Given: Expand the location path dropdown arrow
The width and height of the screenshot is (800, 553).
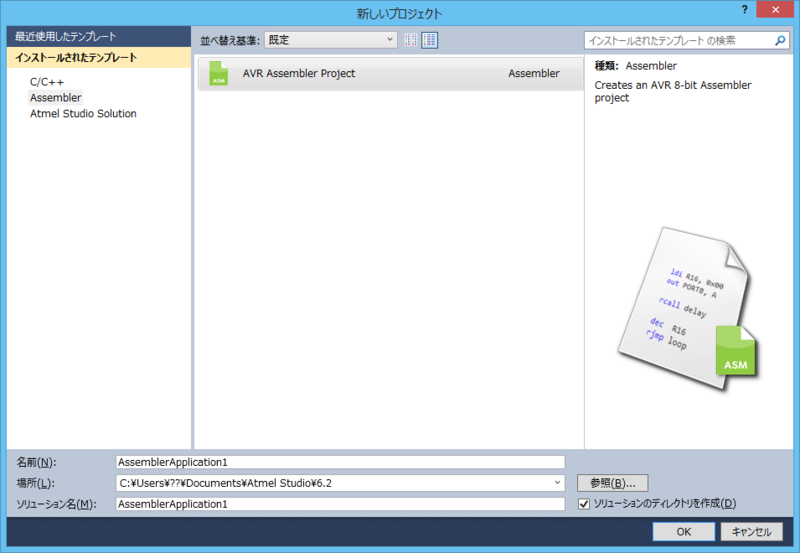Looking at the screenshot, I should 557,483.
